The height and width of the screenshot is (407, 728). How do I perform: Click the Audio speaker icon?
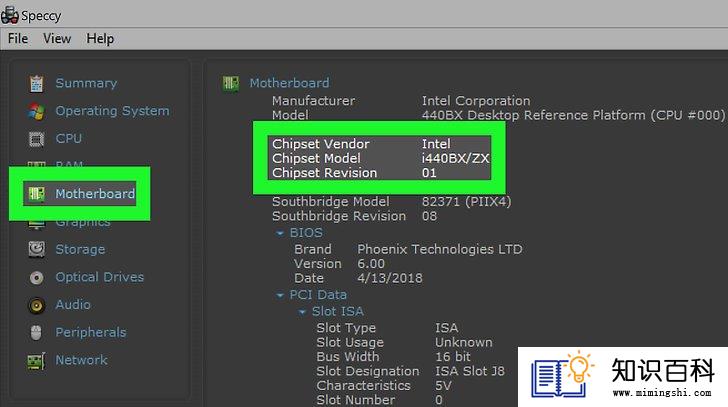(36, 305)
